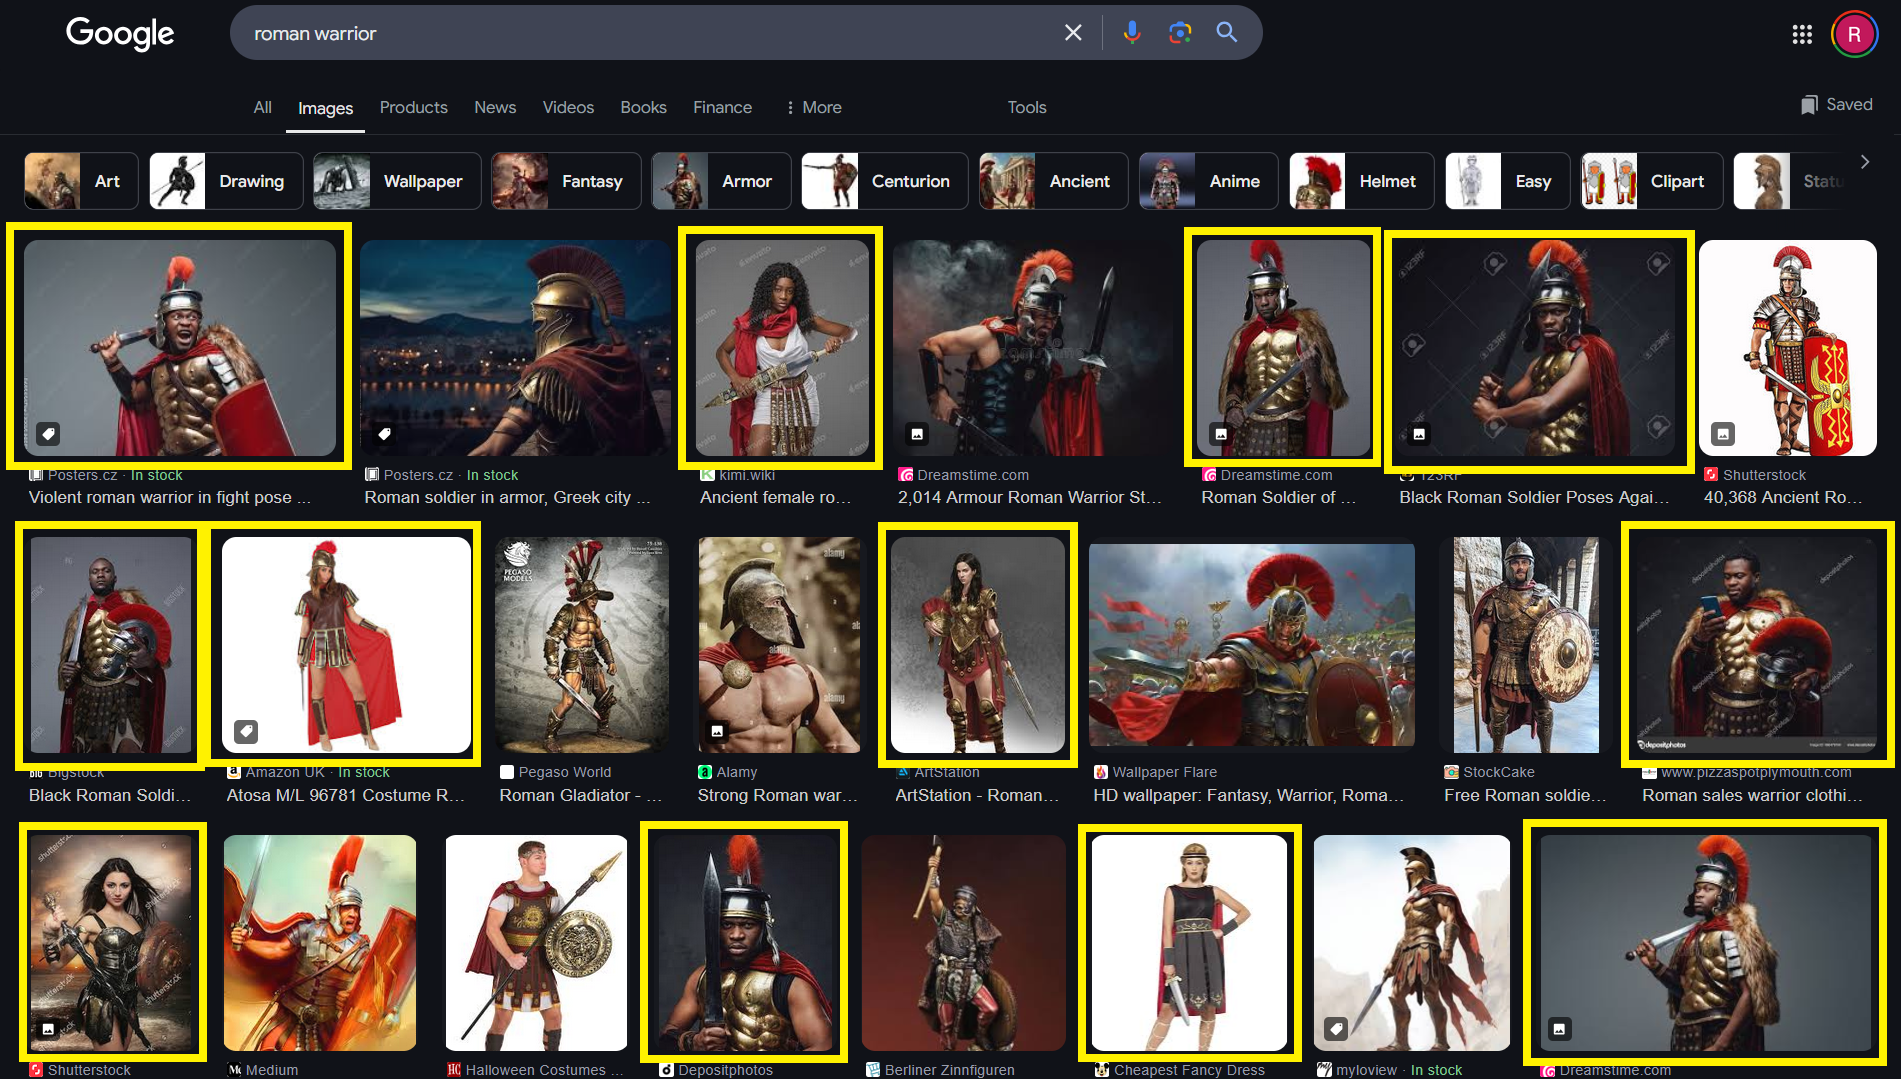This screenshot has width=1901, height=1079.
Task: Open Free Roman soldier StockCake link
Action: (1524, 795)
